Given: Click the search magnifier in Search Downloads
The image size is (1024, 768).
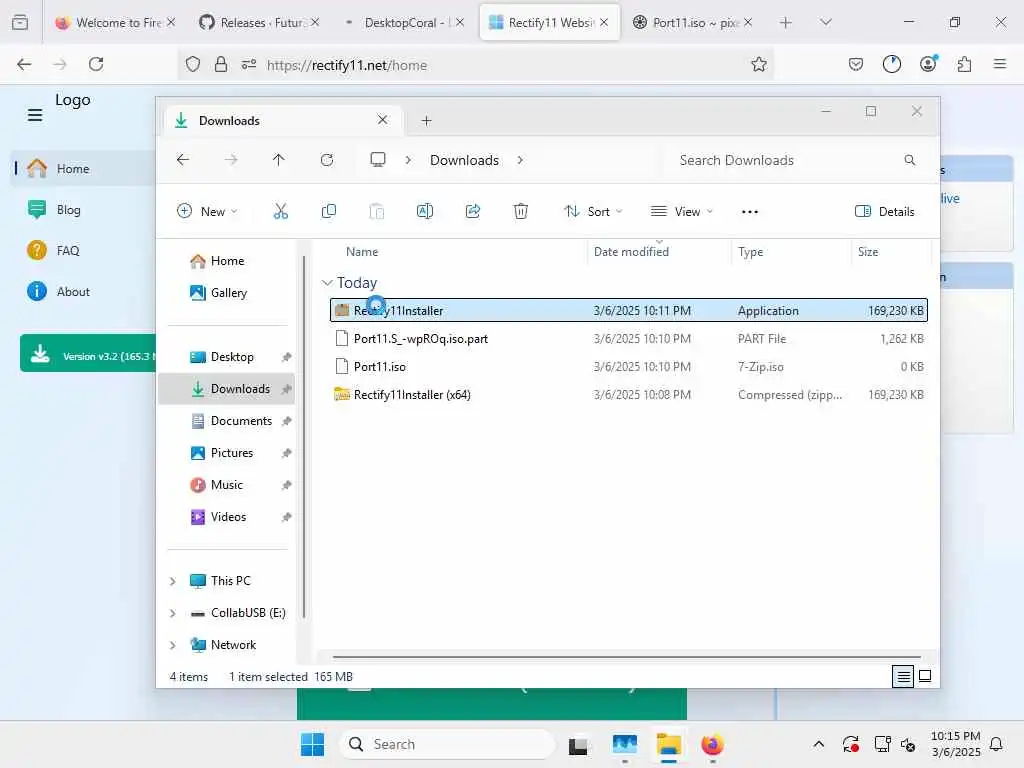Looking at the screenshot, I should pos(909,160).
